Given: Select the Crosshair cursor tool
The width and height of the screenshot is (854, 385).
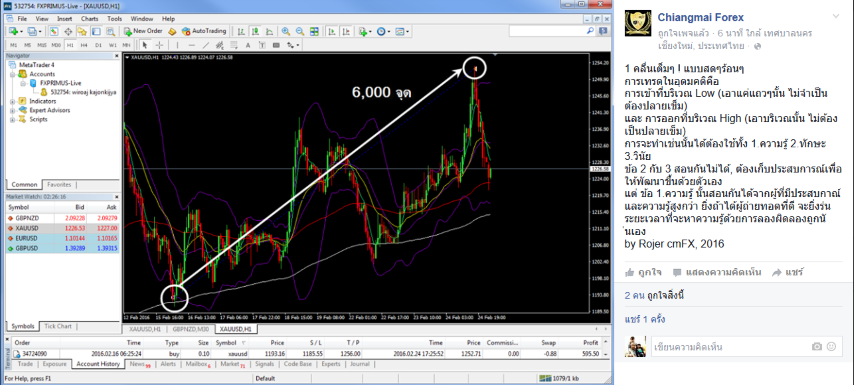Looking at the screenshot, I should point(160,45).
